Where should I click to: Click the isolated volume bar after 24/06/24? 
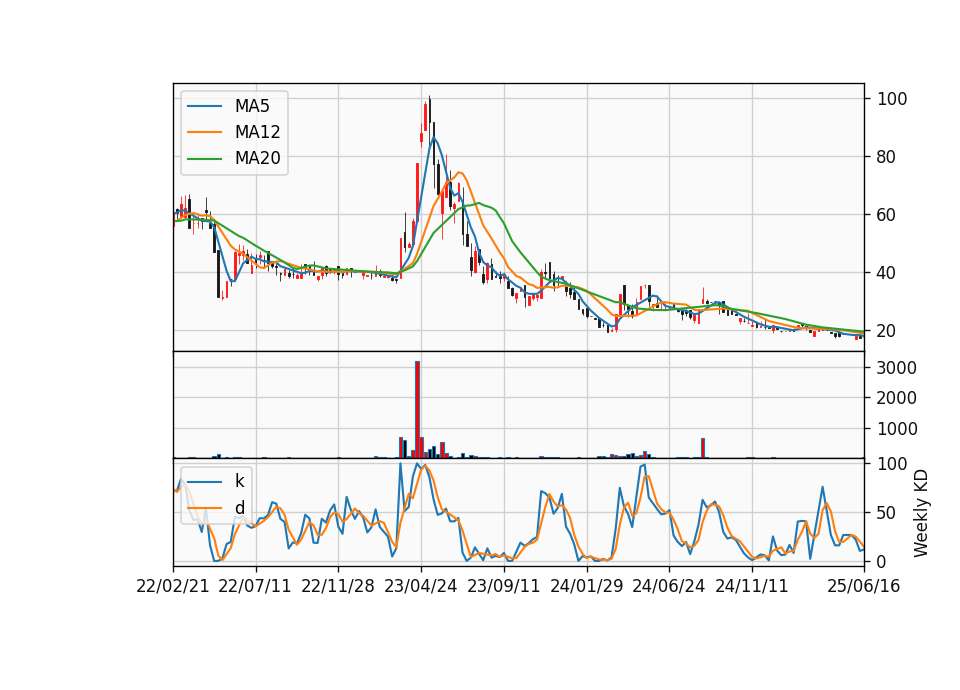[x=703, y=448]
